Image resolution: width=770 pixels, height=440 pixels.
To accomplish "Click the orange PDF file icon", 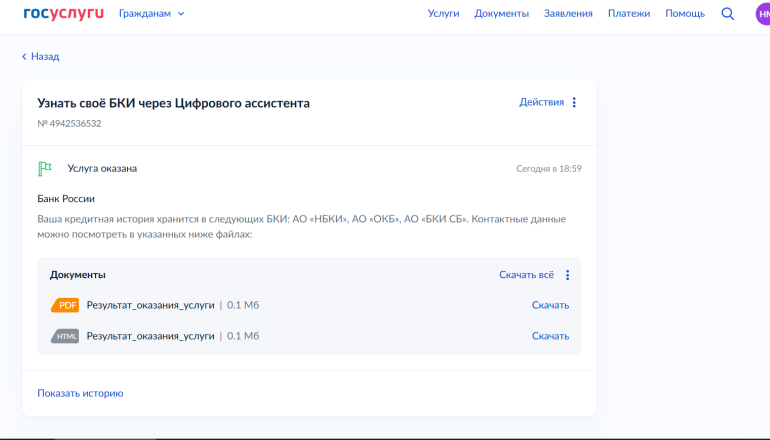I will (65, 306).
